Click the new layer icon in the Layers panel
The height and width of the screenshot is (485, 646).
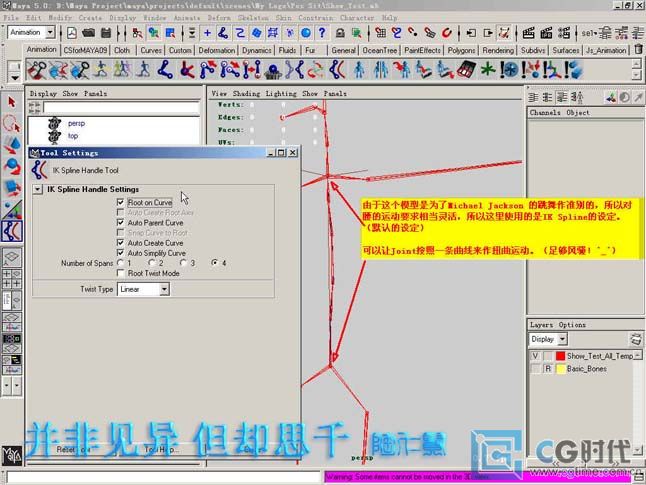click(636, 339)
